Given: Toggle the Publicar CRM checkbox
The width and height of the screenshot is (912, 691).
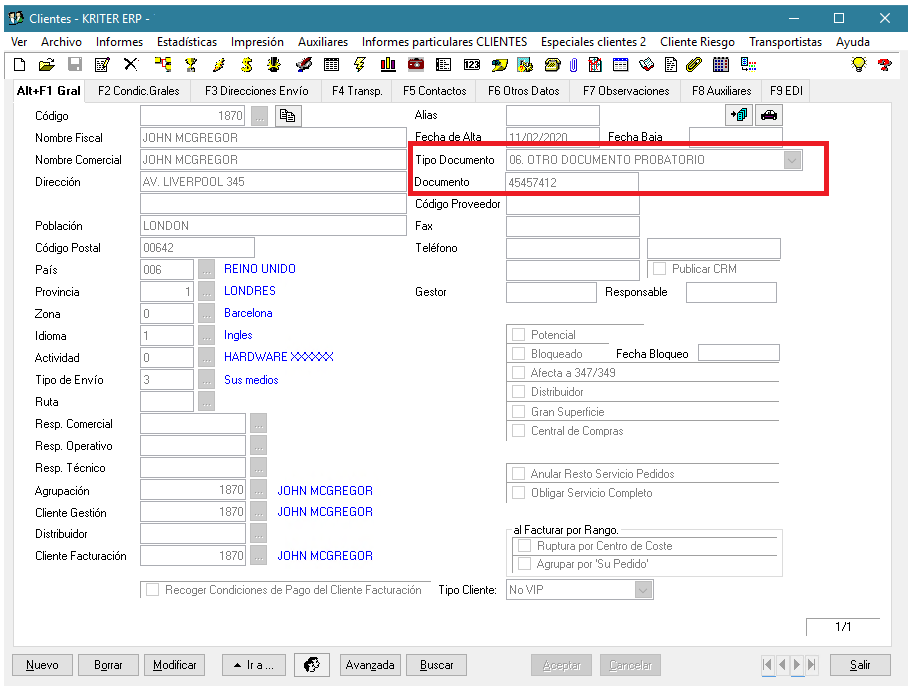Looking at the screenshot, I should click(659, 269).
